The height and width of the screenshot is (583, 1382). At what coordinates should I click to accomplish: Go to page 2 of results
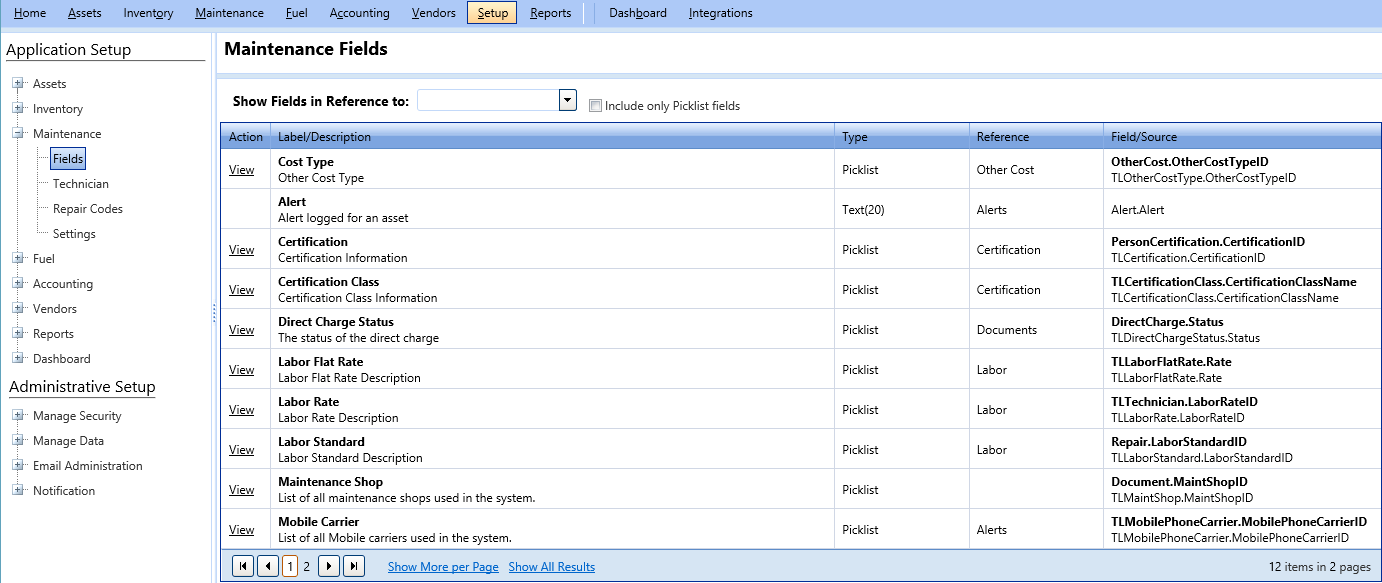point(307,567)
